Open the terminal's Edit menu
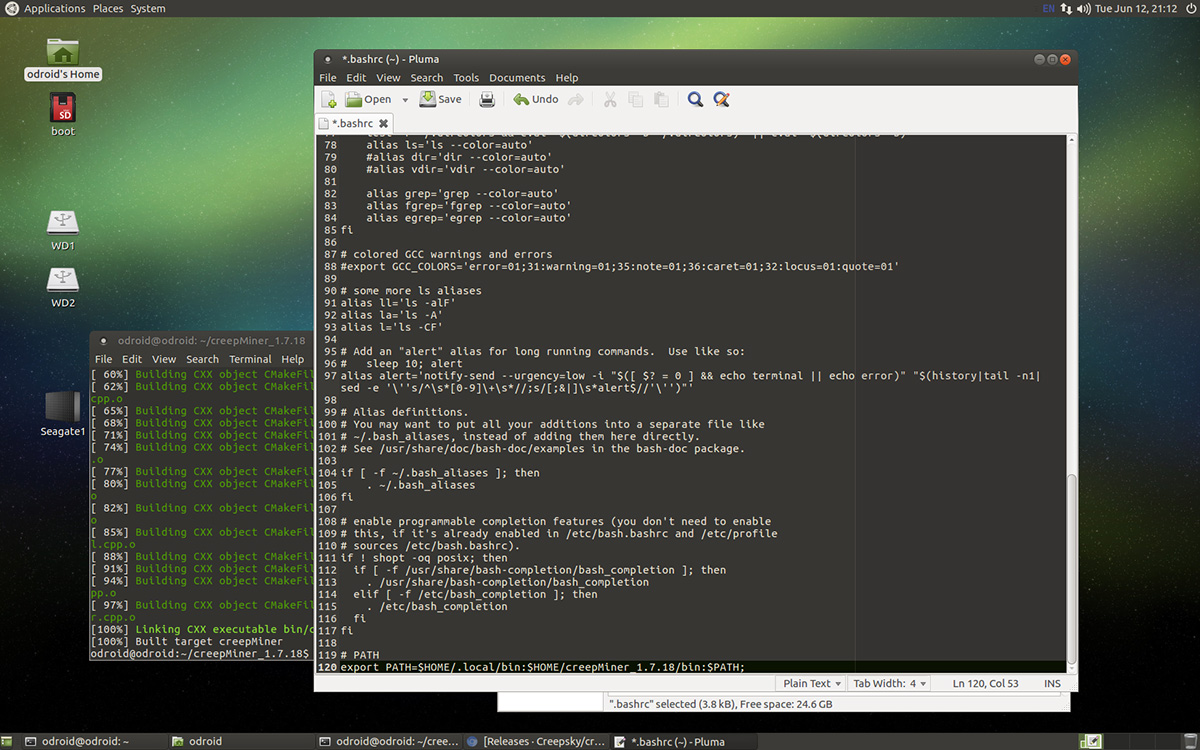 click(x=132, y=359)
